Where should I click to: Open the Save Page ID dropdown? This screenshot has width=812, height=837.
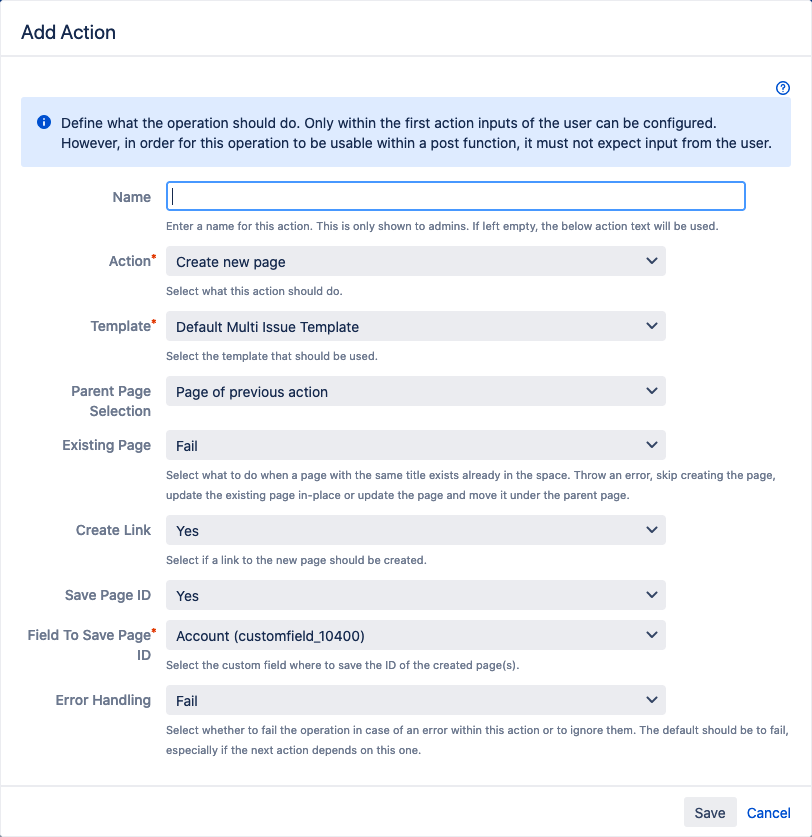tap(415, 596)
